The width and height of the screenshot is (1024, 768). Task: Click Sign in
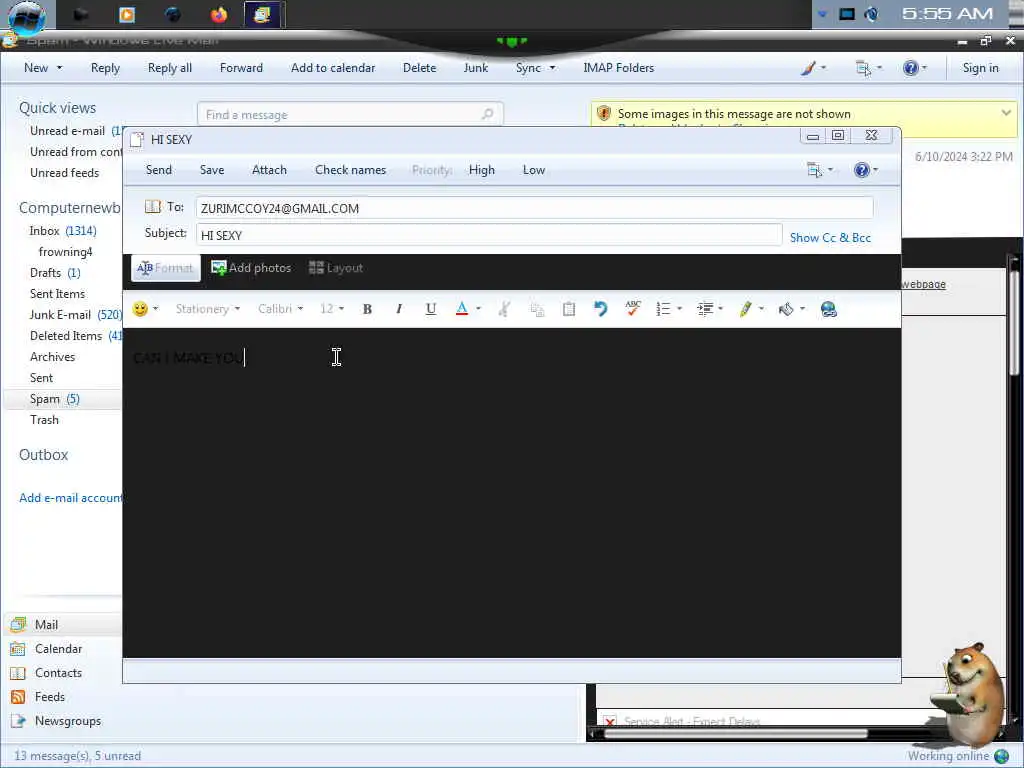(980, 68)
